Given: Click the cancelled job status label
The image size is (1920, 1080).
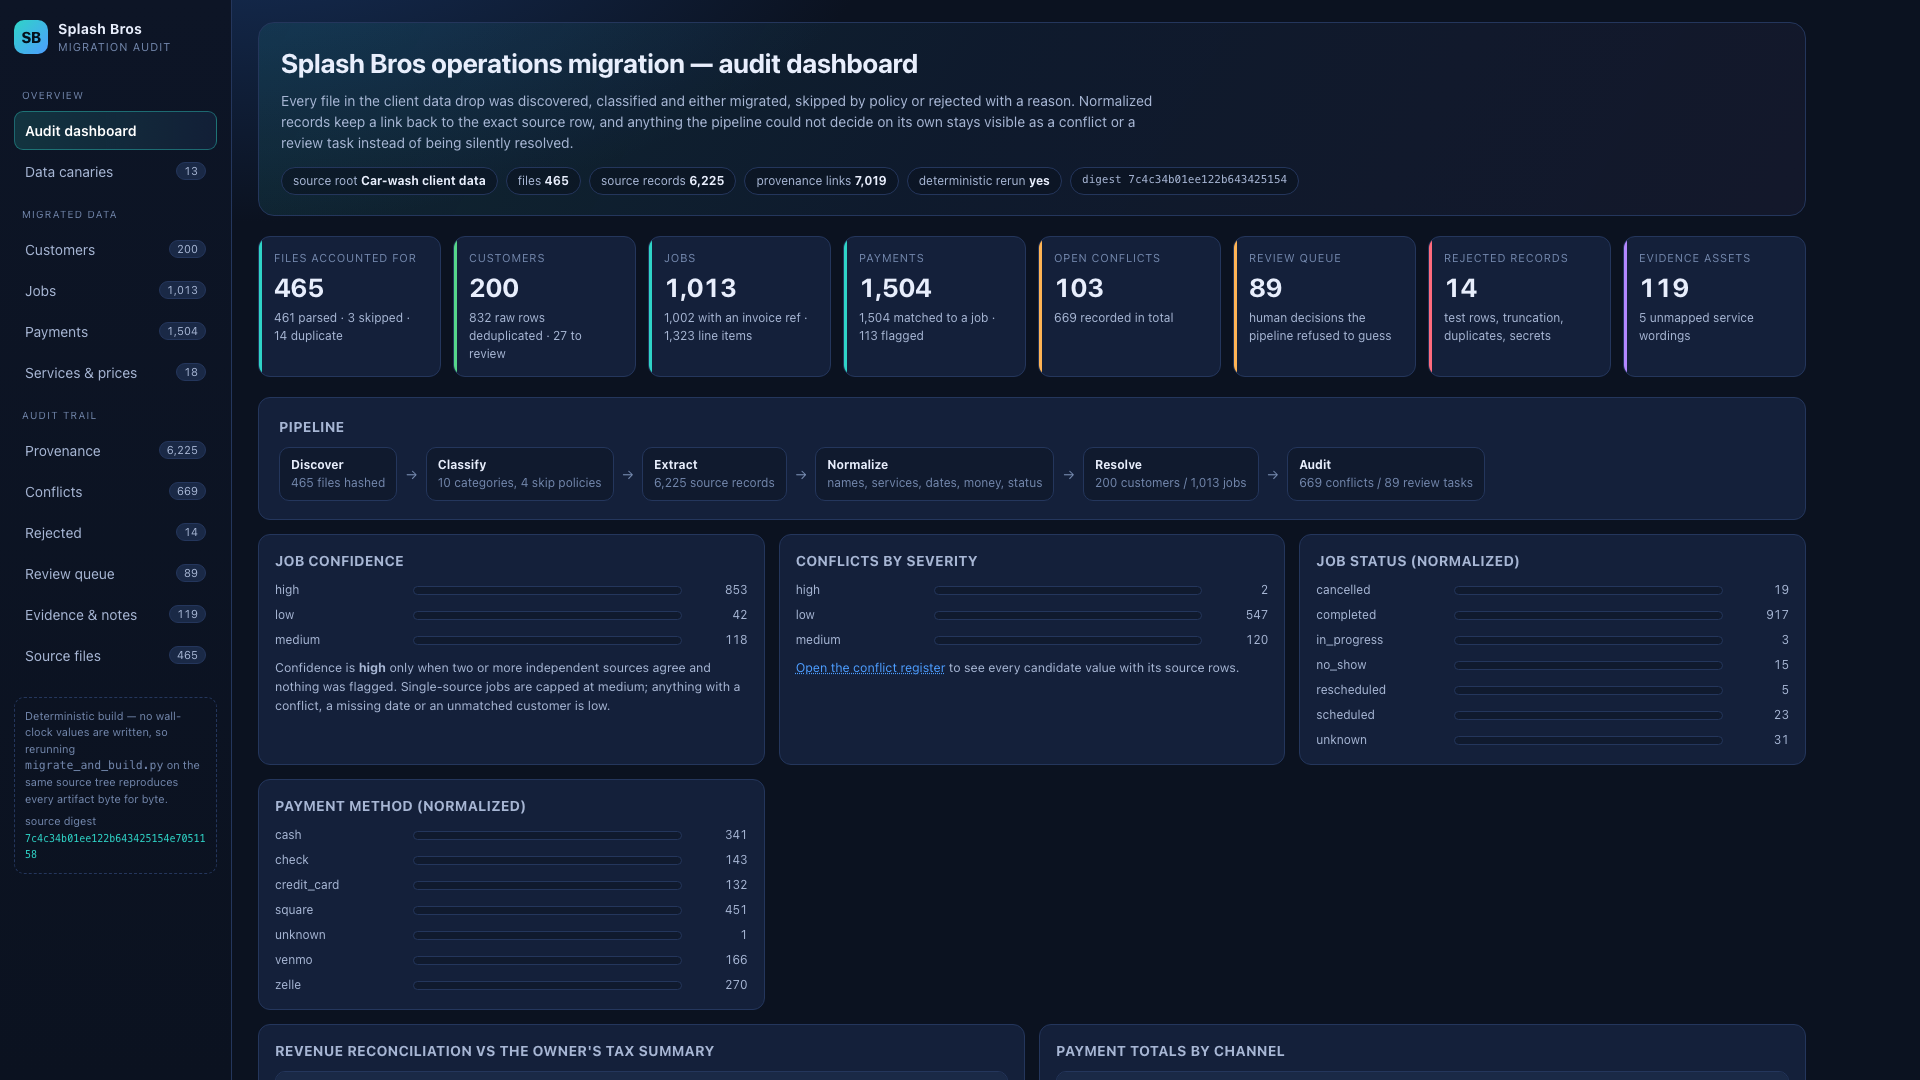Looking at the screenshot, I should (1343, 590).
